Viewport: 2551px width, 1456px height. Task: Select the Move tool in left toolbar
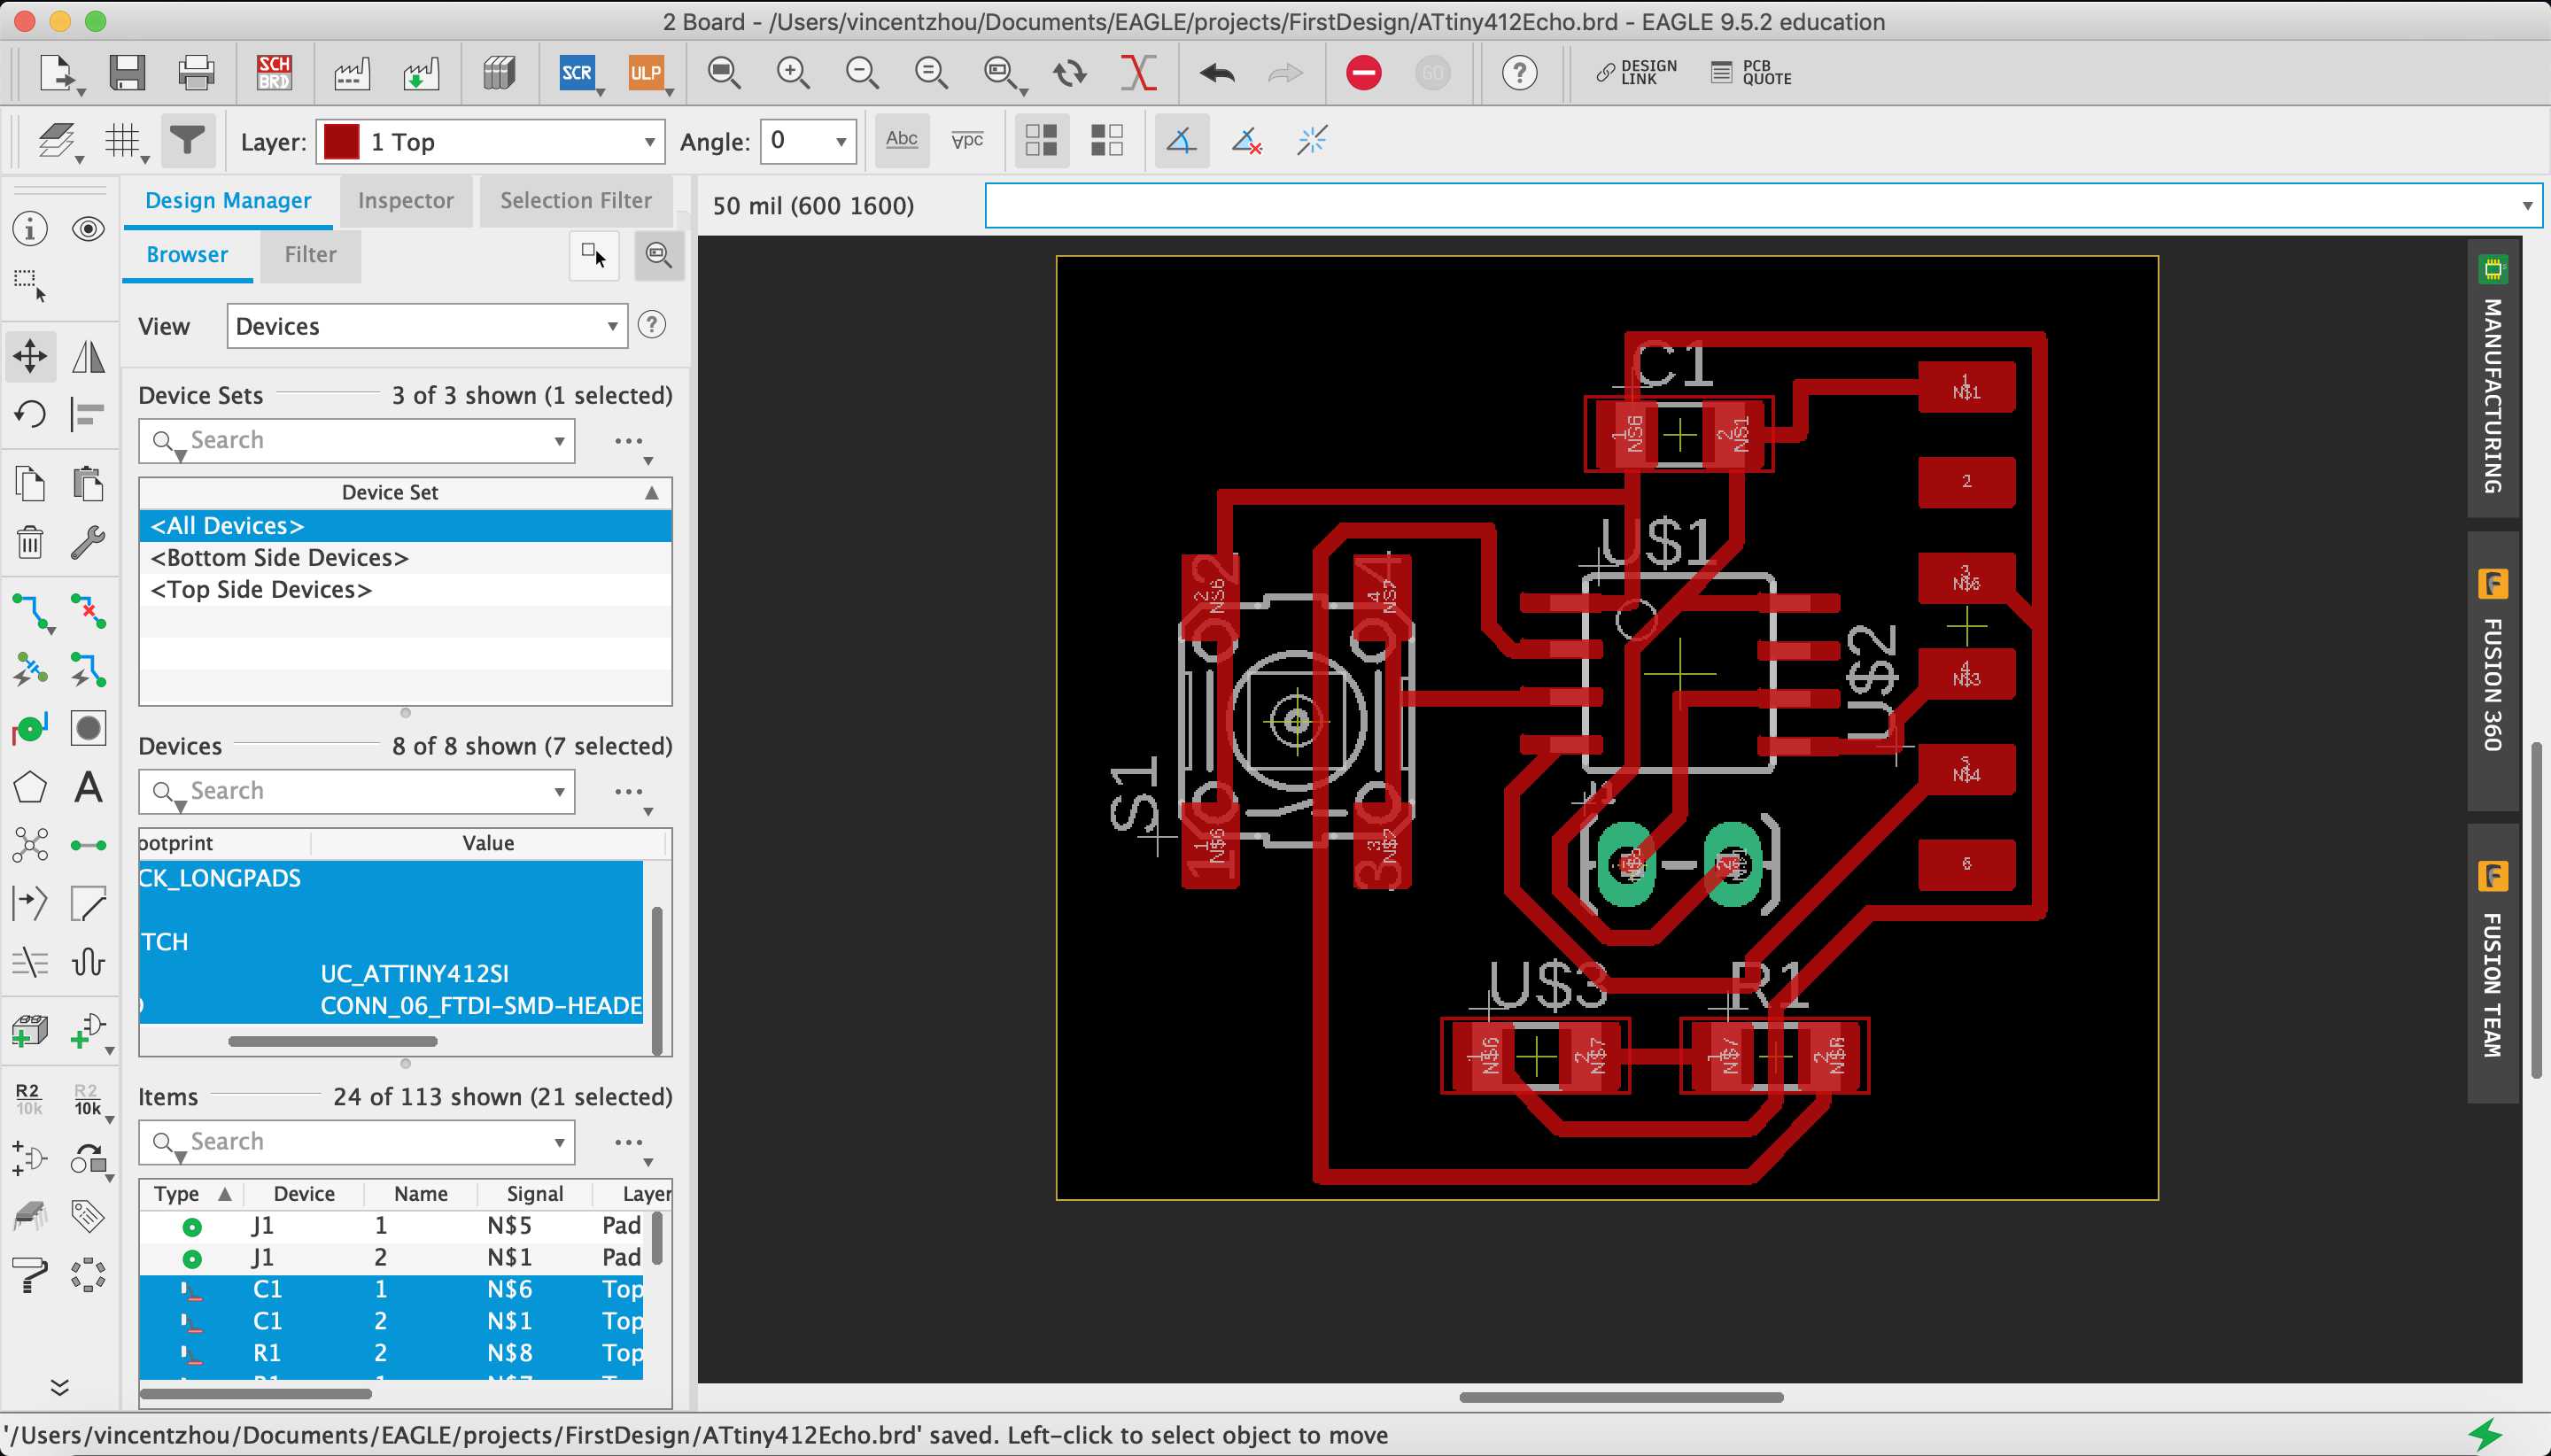(30, 355)
